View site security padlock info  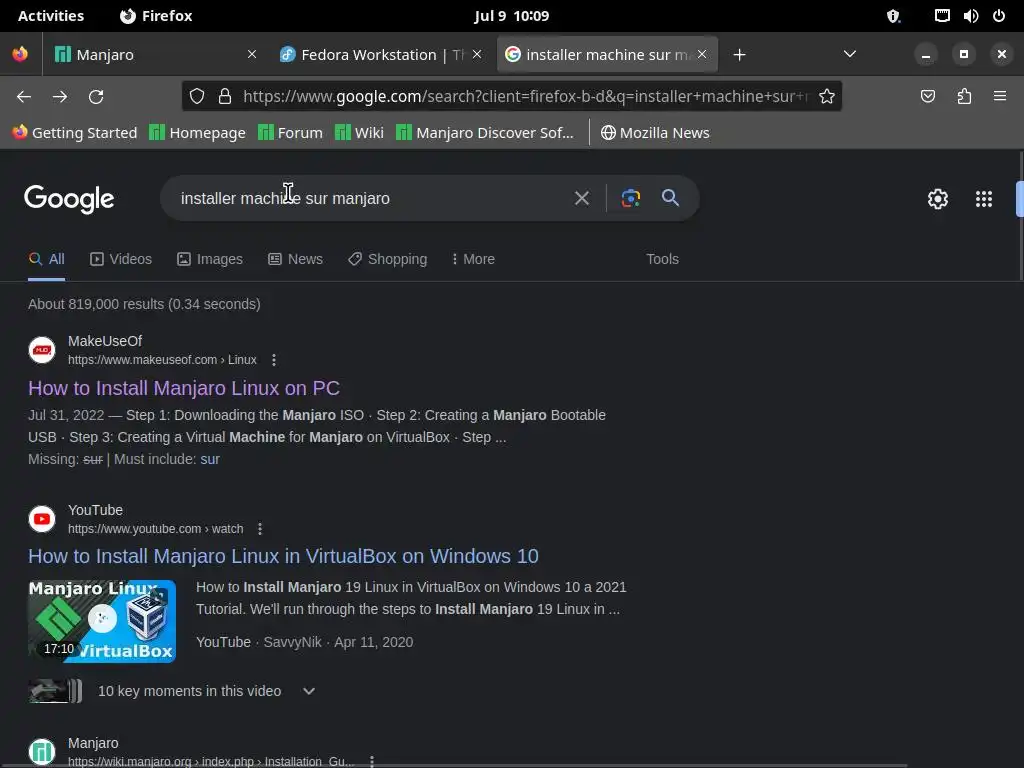click(225, 97)
